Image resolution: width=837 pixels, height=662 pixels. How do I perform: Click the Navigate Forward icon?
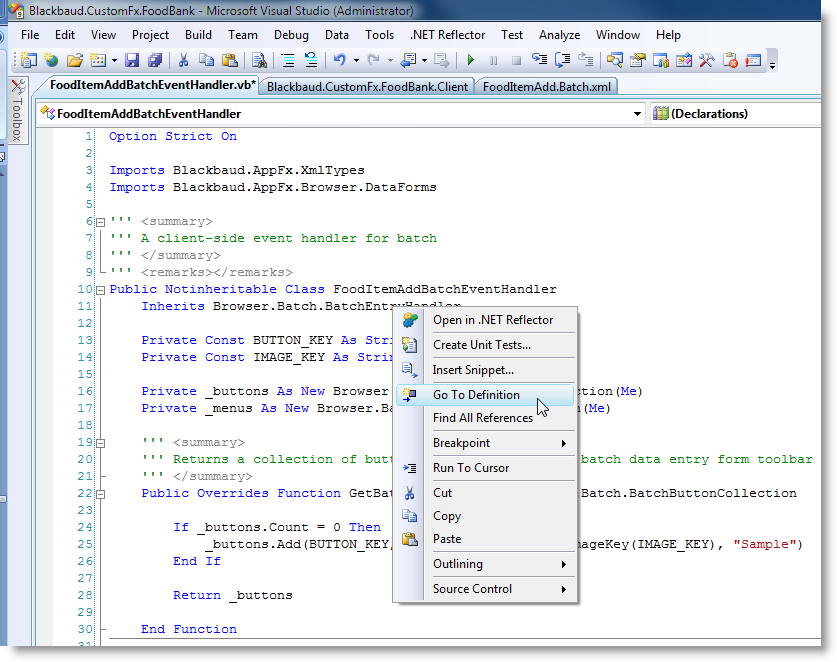click(441, 60)
